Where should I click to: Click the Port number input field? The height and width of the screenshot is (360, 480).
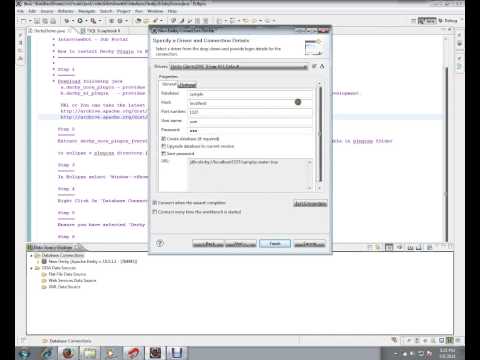pyautogui.click(x=250, y=112)
